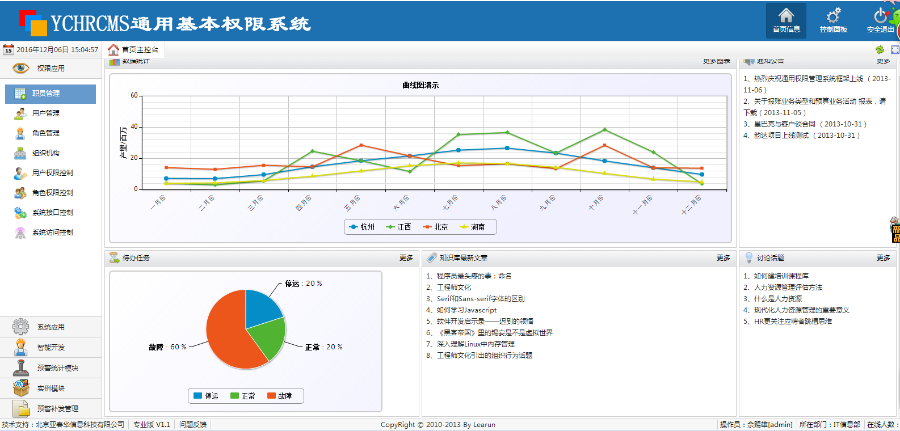
Task: Click 更多图表 link above line chart
Action: pyautogui.click(x=716, y=62)
